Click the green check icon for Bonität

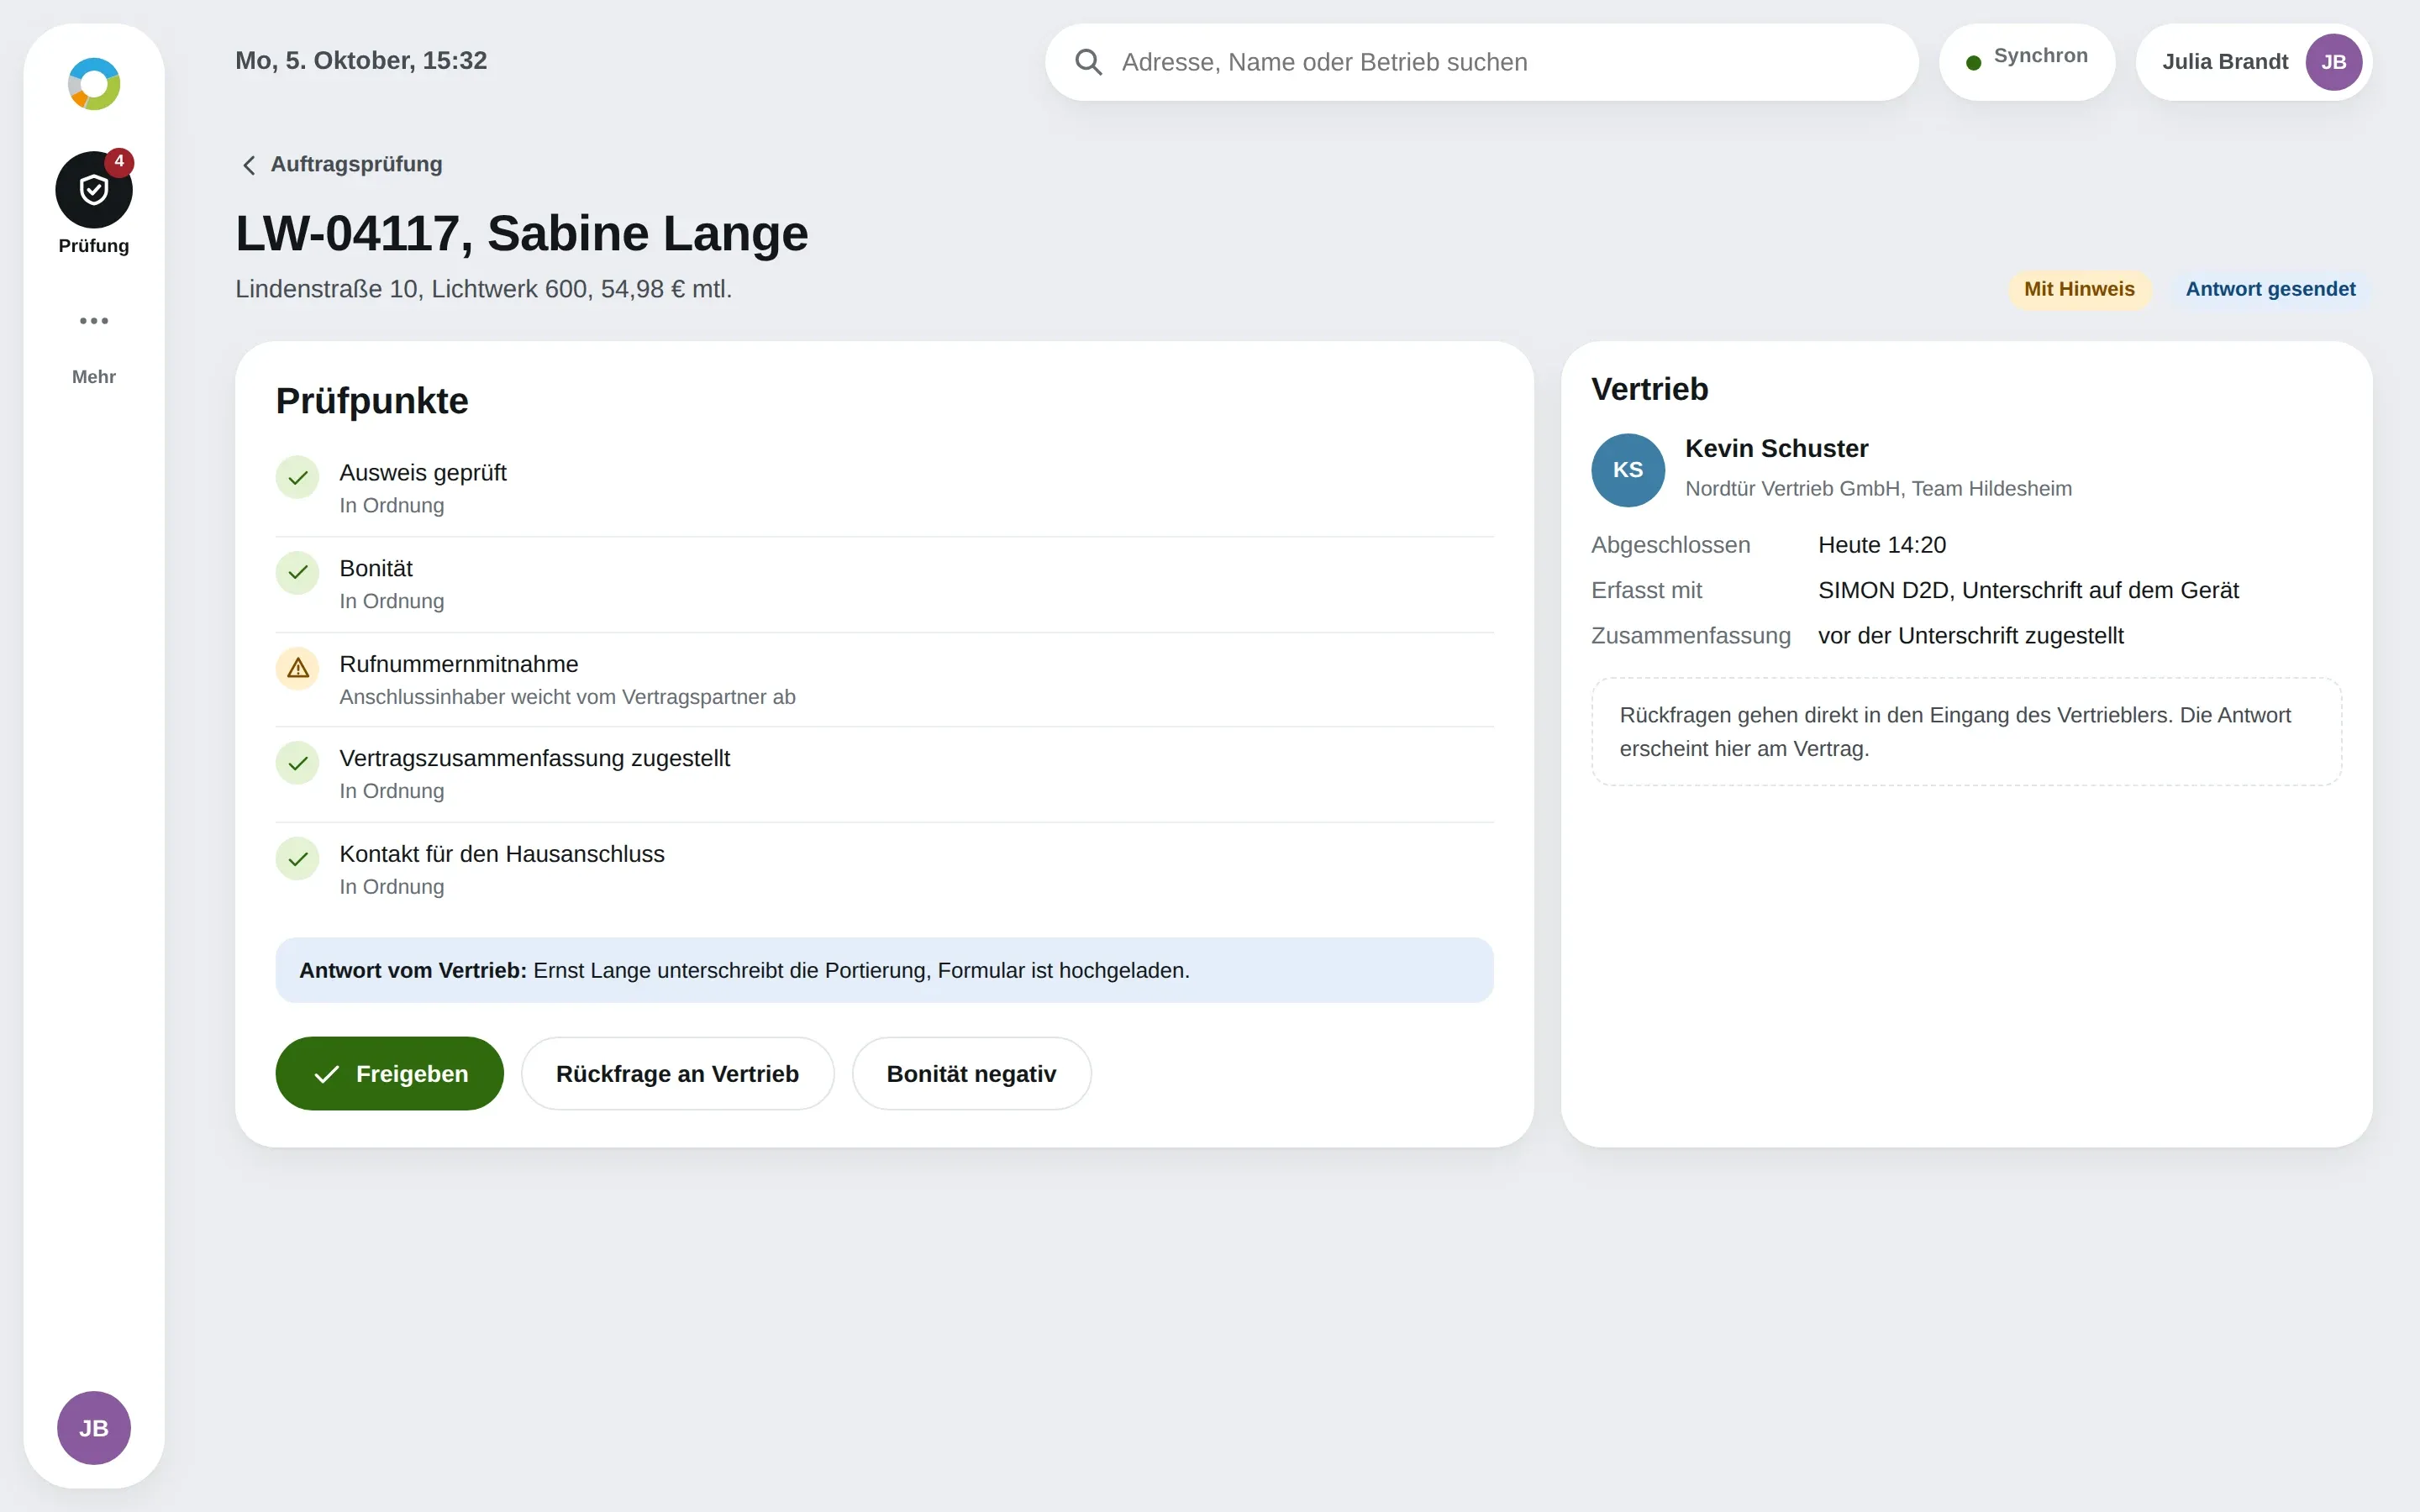click(297, 573)
